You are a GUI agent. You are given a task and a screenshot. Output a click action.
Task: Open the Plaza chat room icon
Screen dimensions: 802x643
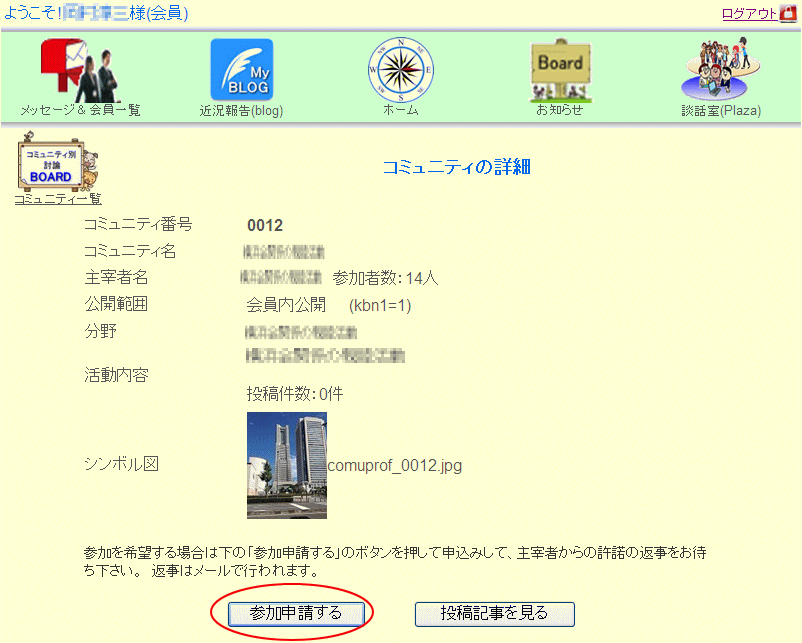click(x=716, y=68)
